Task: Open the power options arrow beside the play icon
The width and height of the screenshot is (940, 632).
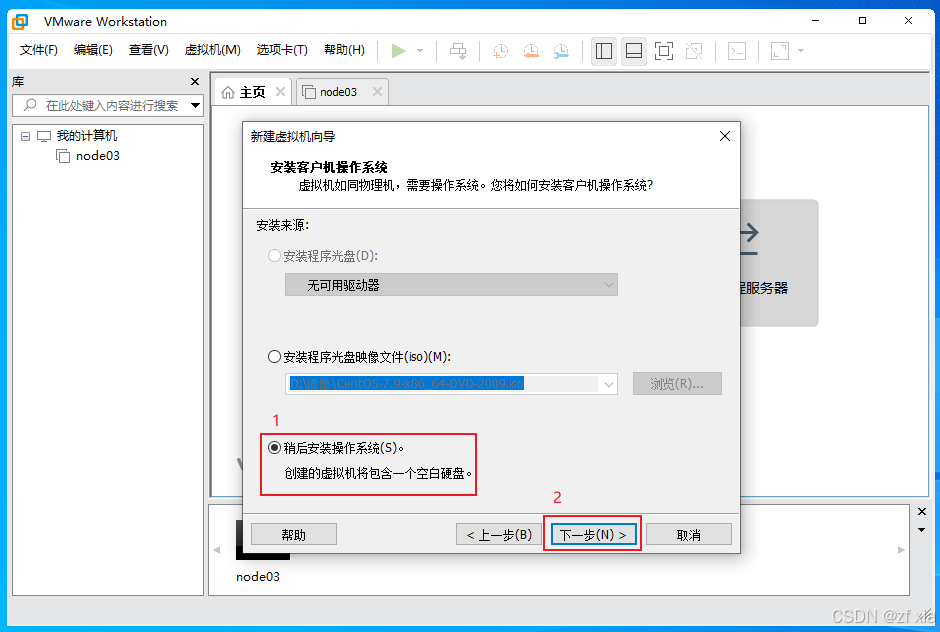Action: pos(420,51)
